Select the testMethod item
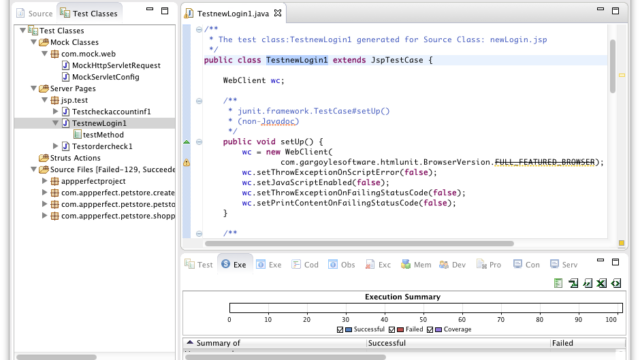The height and width of the screenshot is (360, 640). (x=98, y=135)
